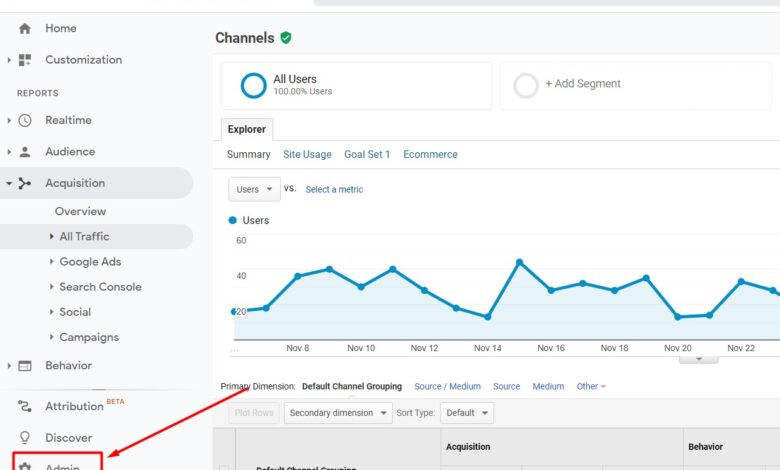Click the Select a metric link
Viewport: 780px width, 470px height.
[x=334, y=189]
